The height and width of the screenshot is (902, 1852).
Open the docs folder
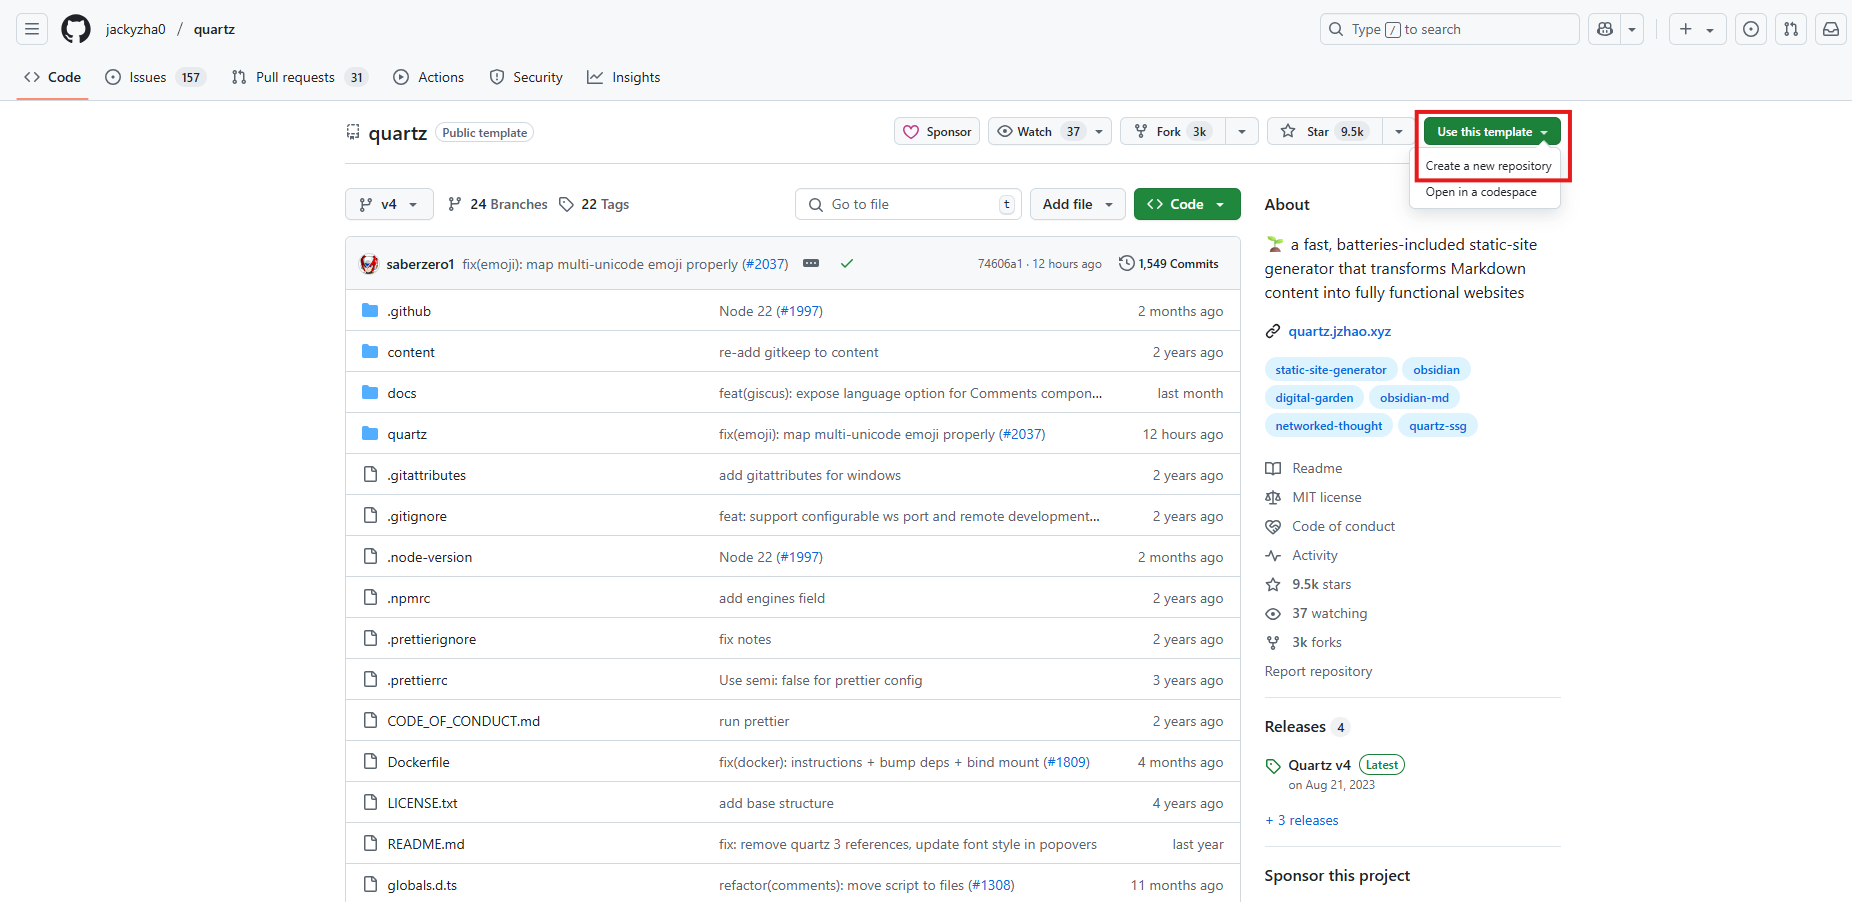click(402, 393)
